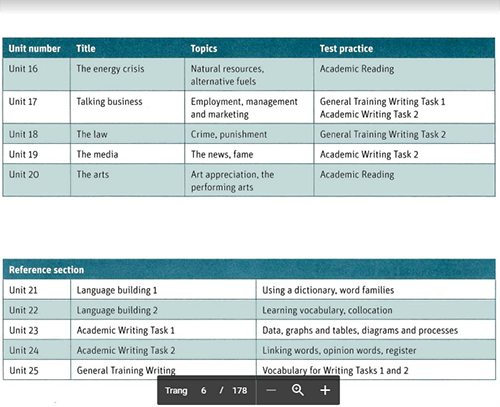Click the zoom in plus icon
The height and width of the screenshot is (407, 500).
(x=325, y=390)
